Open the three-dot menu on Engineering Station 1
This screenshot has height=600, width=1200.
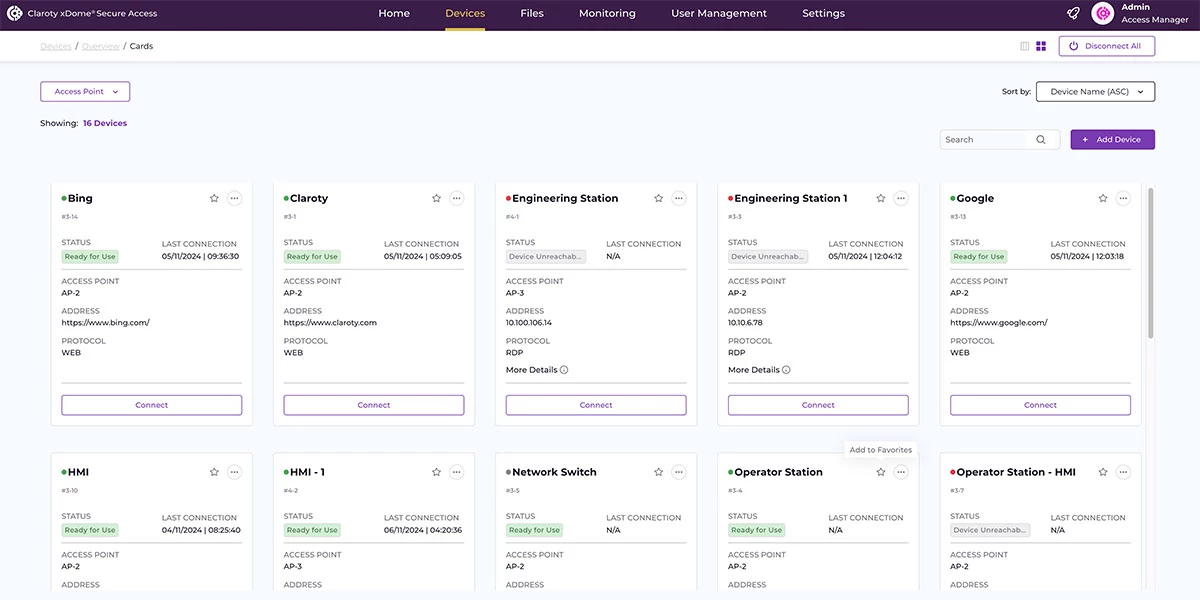click(x=901, y=198)
